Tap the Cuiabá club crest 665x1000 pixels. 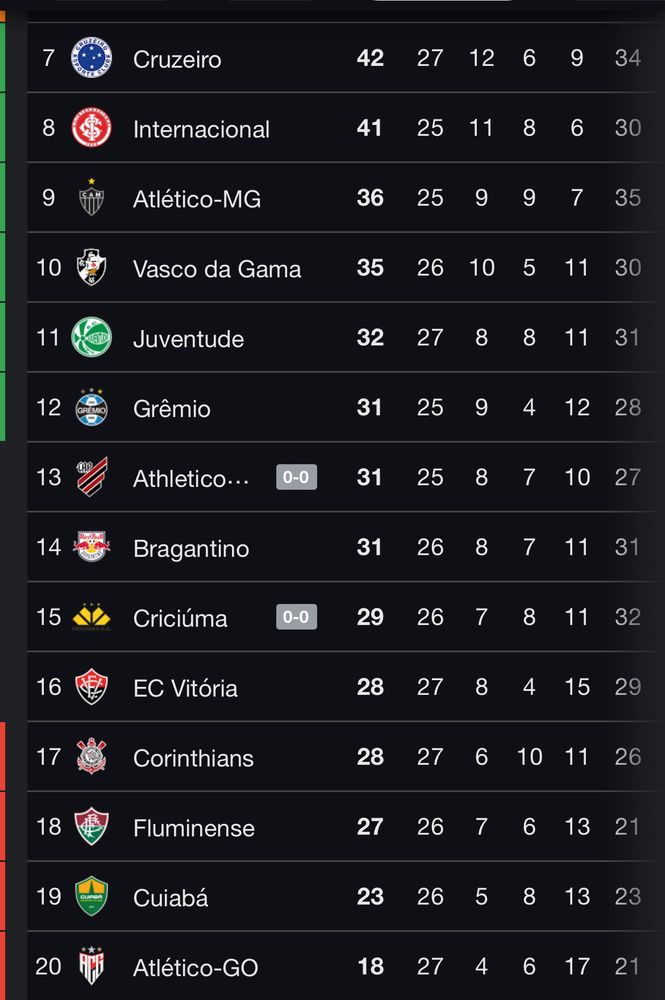(91, 896)
